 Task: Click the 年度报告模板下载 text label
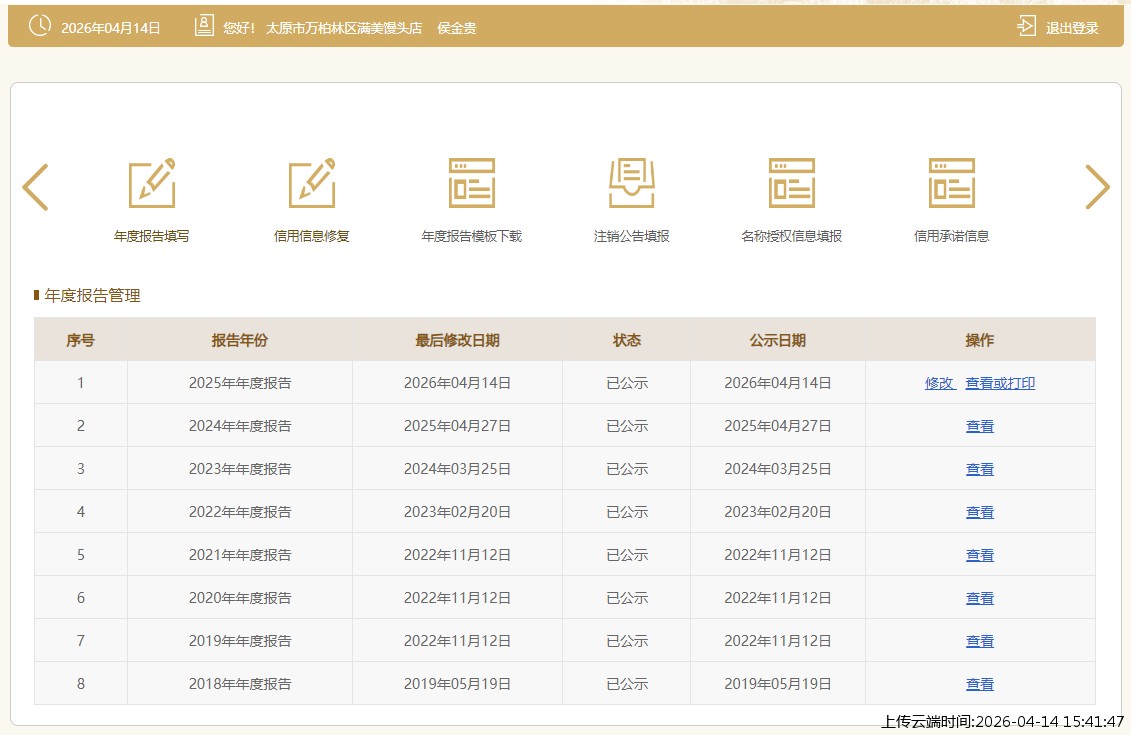tap(472, 237)
